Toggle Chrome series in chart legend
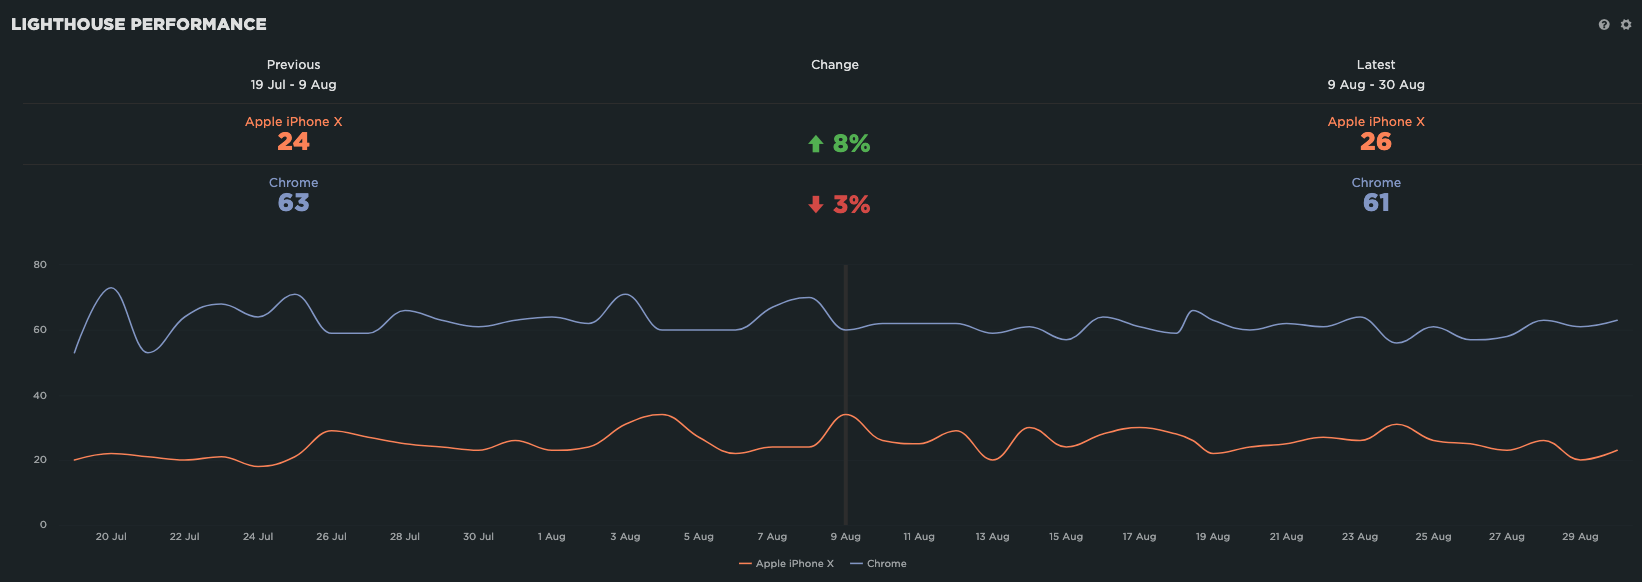 pyautogui.click(x=879, y=564)
